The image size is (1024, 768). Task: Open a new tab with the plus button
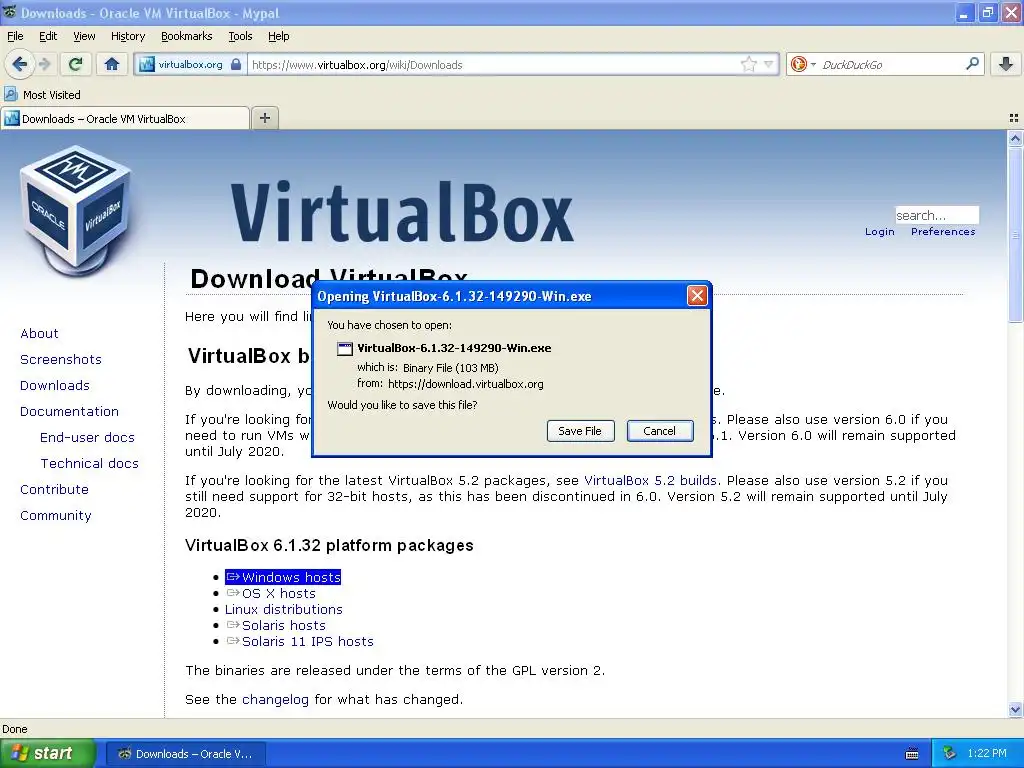click(264, 118)
